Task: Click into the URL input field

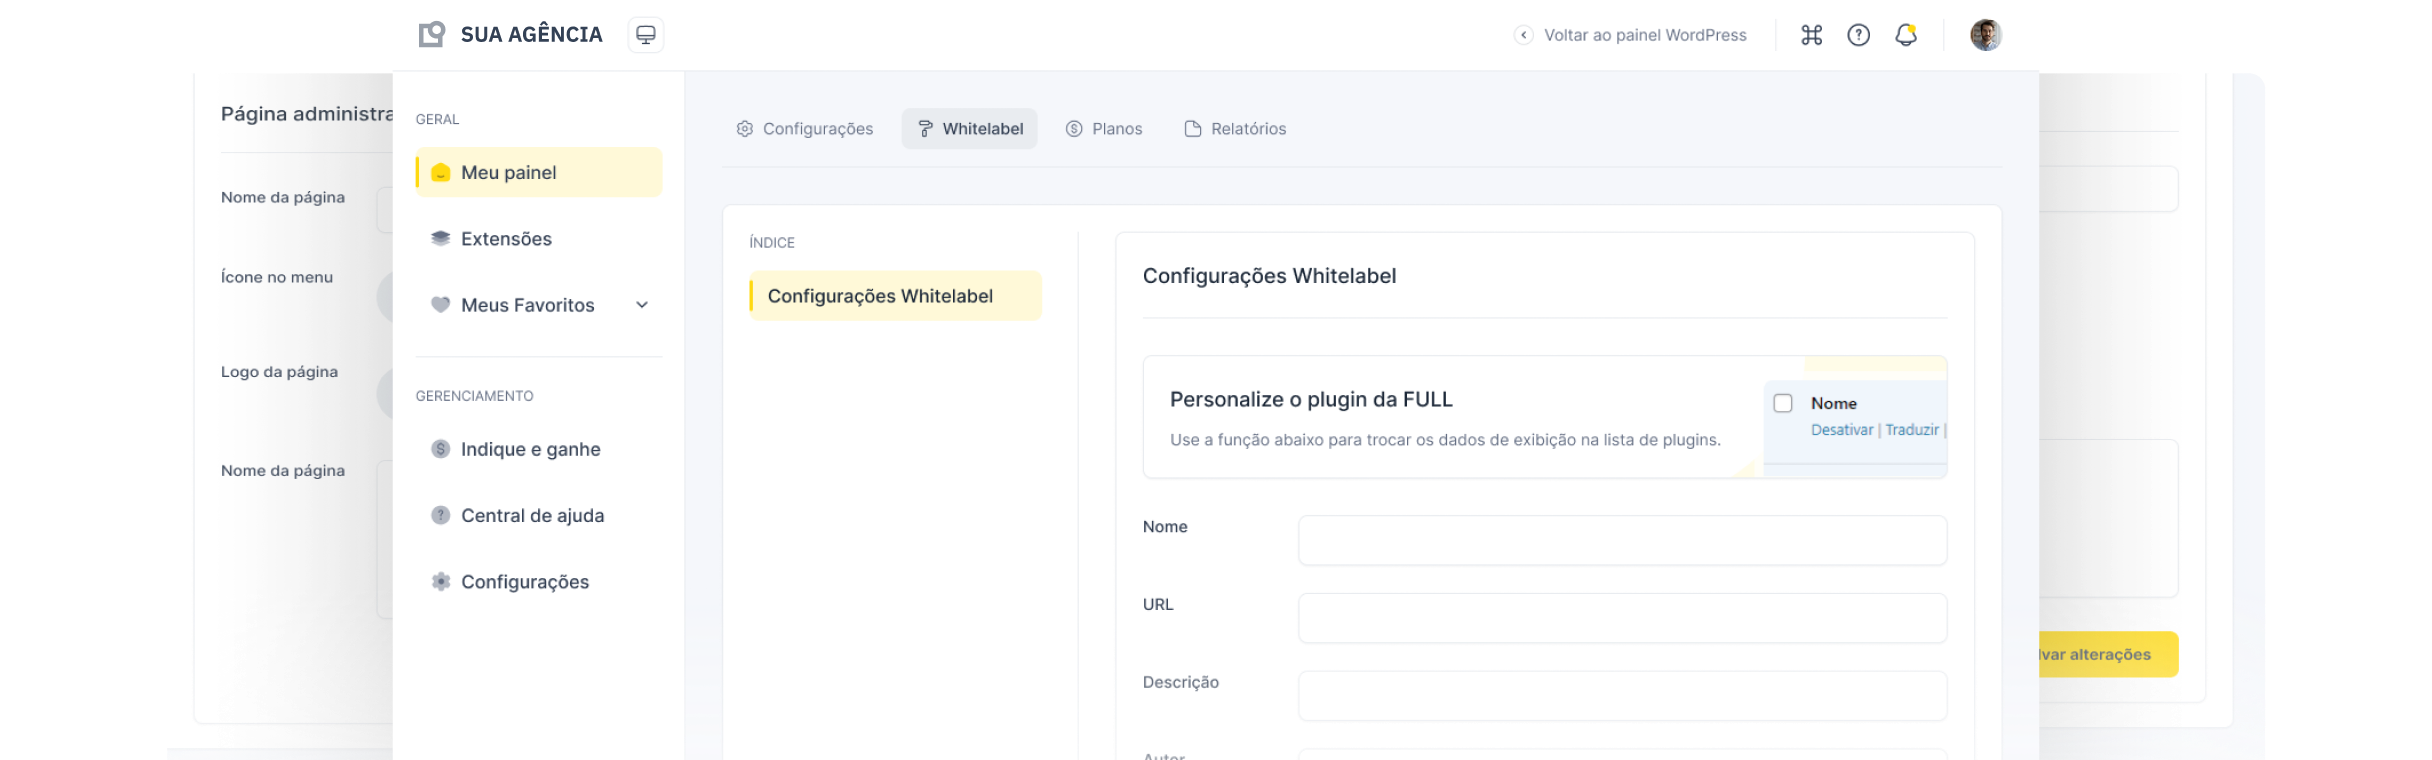Action: click(1621, 618)
